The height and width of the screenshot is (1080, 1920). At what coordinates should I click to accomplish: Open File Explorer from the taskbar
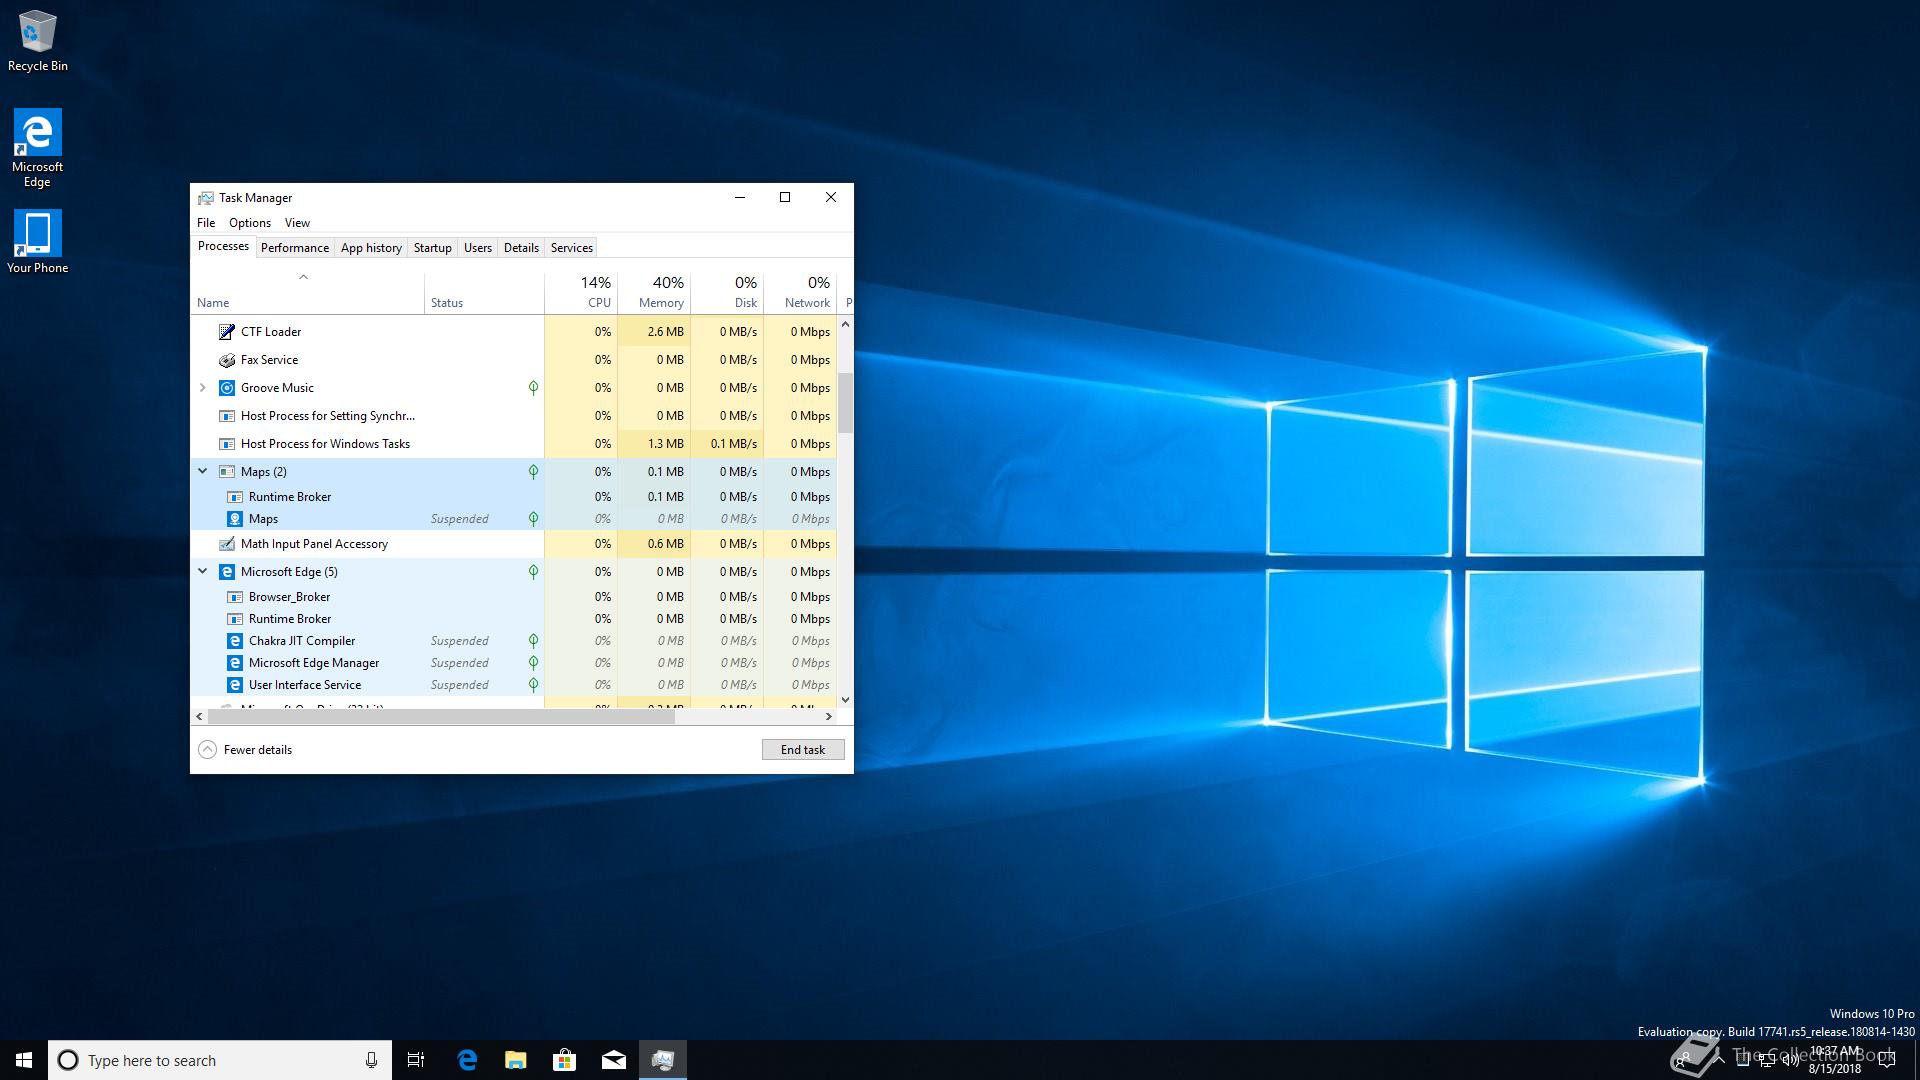[x=516, y=1060]
